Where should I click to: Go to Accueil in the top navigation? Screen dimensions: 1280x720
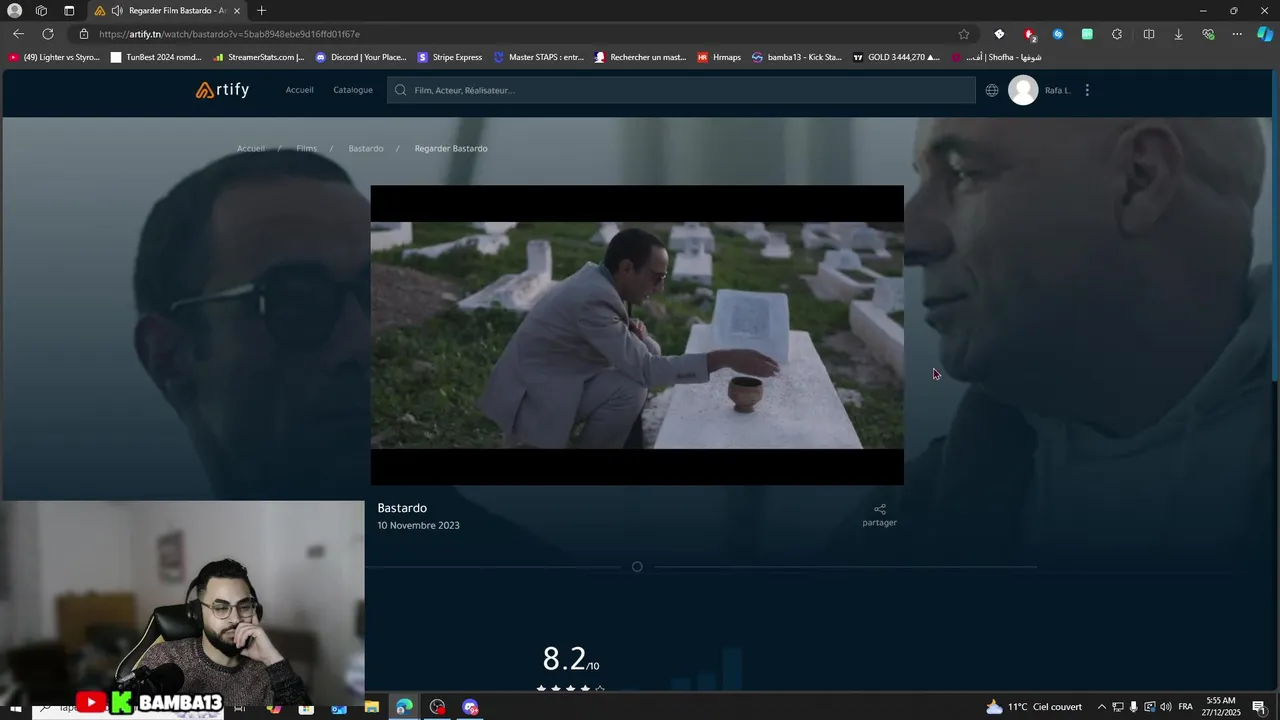coord(299,90)
